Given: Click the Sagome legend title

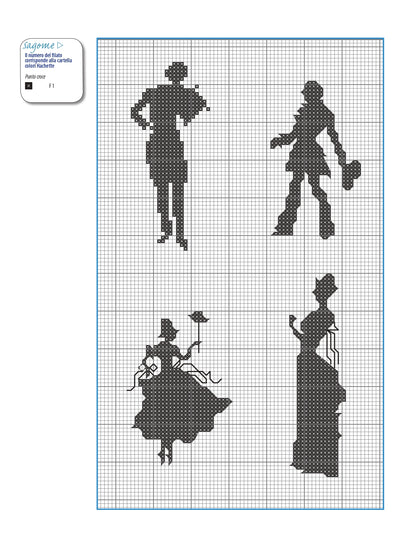Looking at the screenshot, I should pos(39,46).
